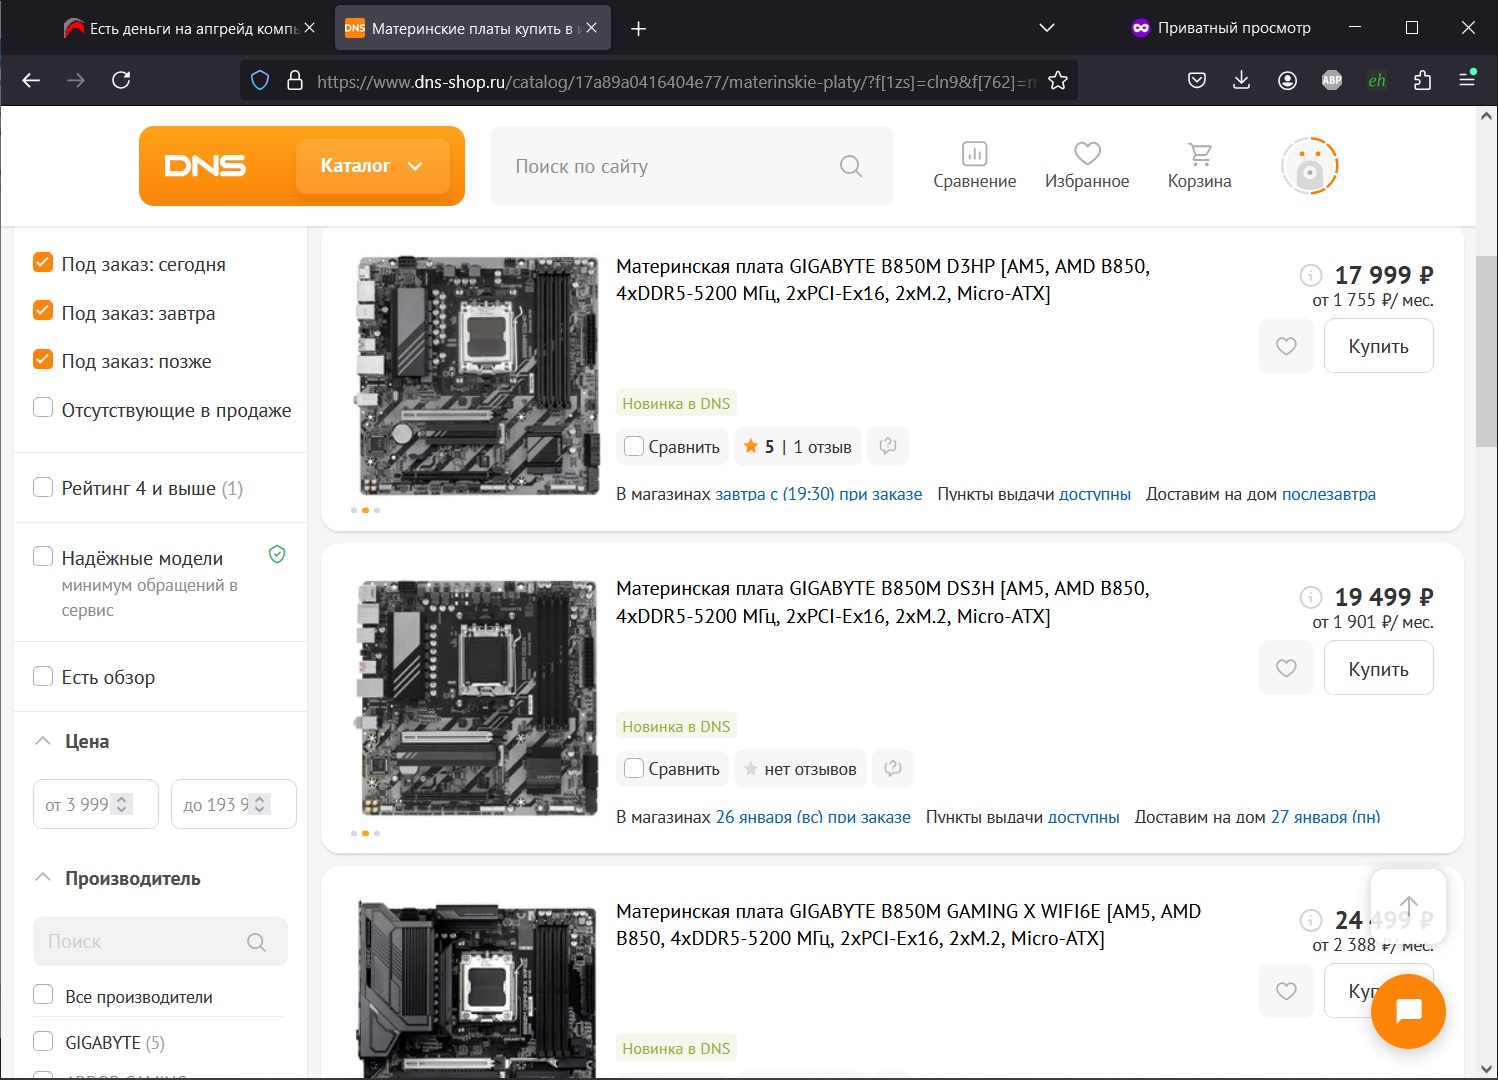
Task: Focus the manufacturer 'Поиск' filter field
Action: pos(160,941)
